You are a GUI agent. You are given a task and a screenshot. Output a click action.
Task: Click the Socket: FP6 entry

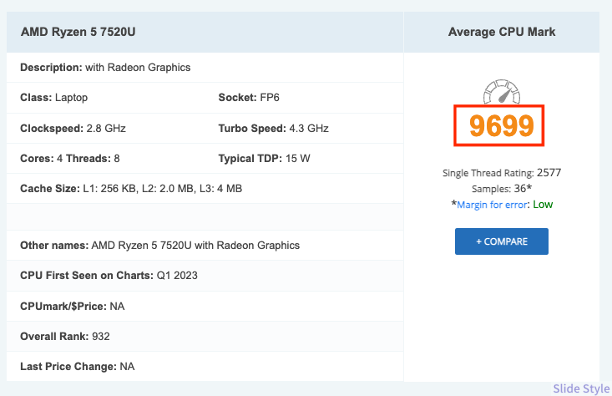pos(249,98)
